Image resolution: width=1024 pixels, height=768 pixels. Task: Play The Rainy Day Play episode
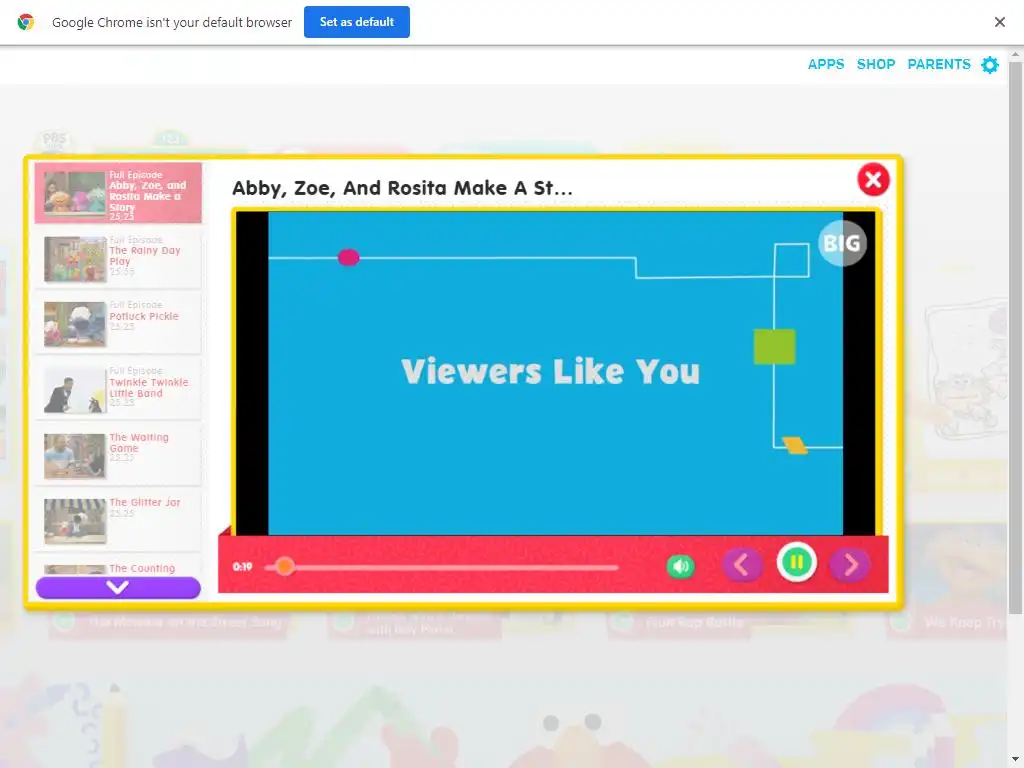coord(118,259)
